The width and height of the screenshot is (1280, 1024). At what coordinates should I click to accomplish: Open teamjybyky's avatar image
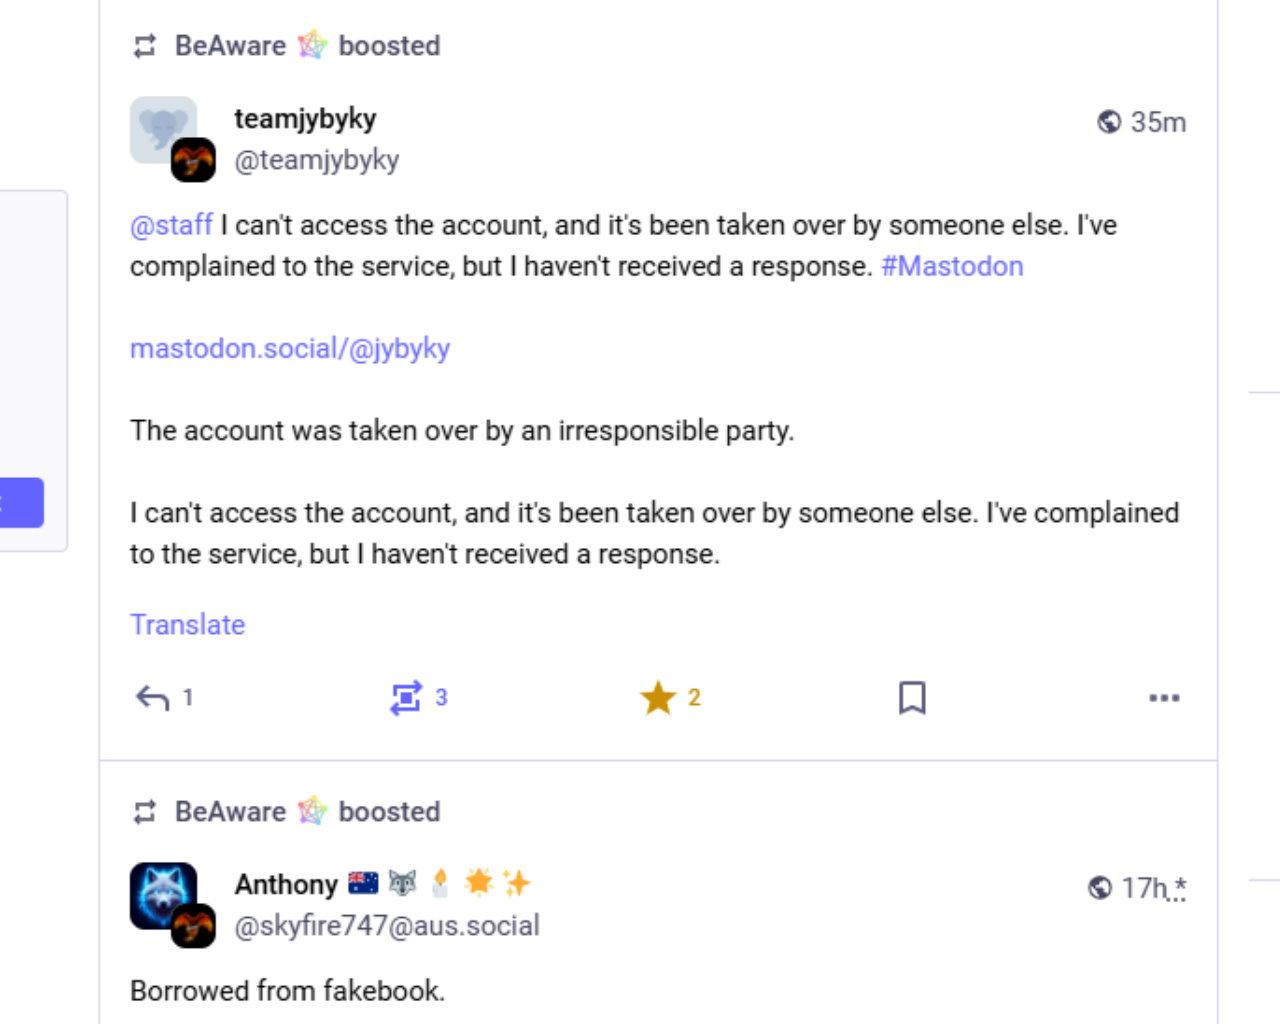pyautogui.click(x=162, y=130)
